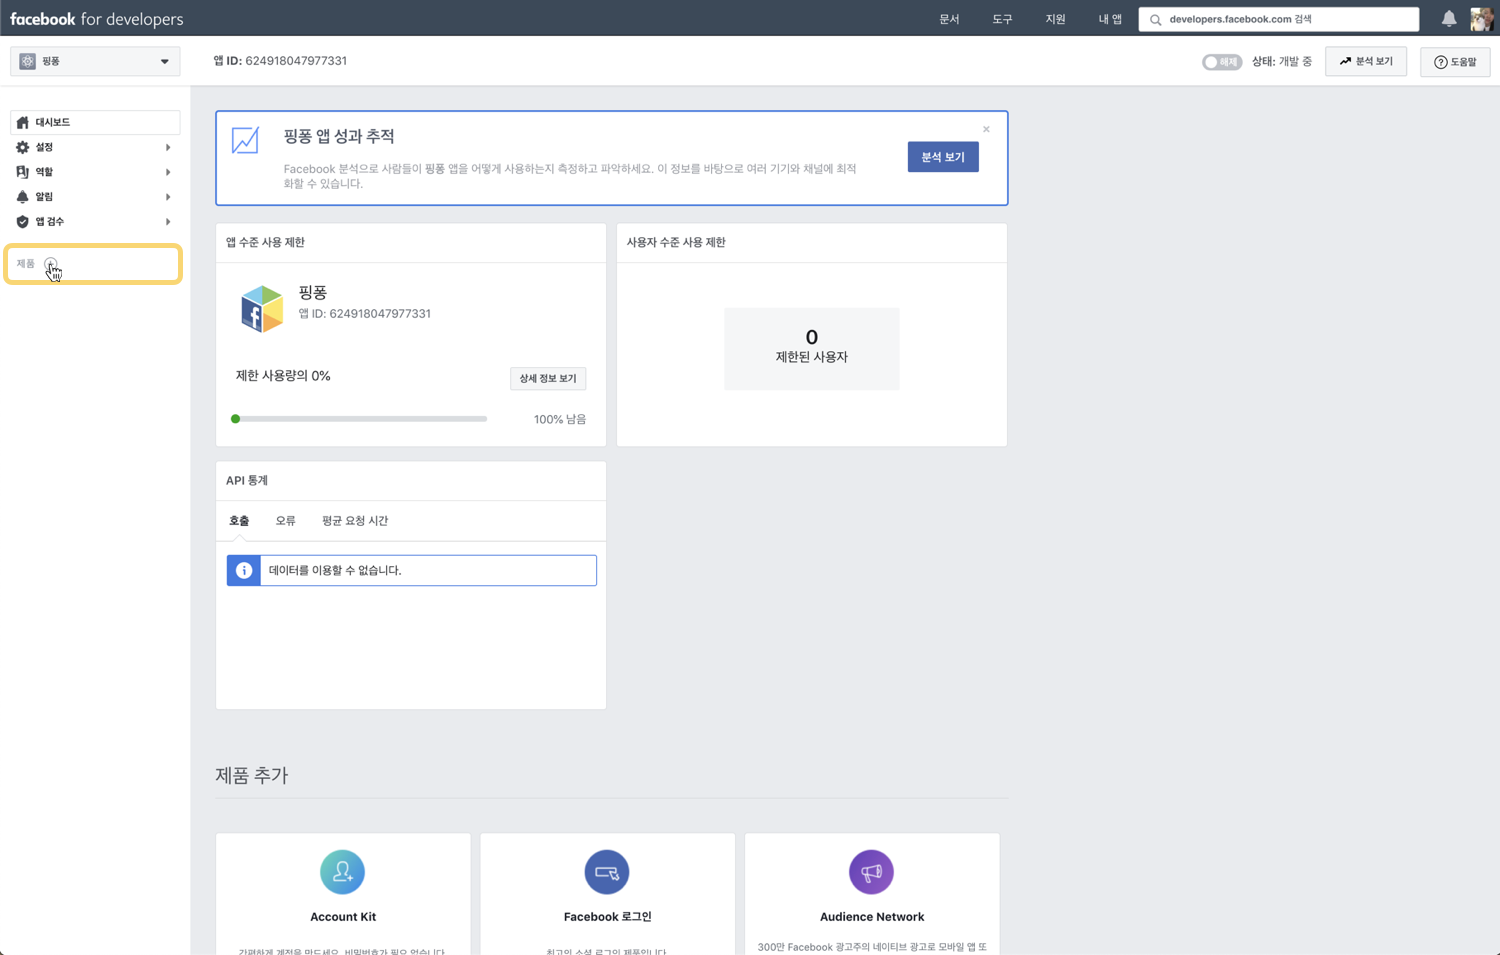1500x955 pixels.
Task: Click the analytics chart icon in the banner
Action: pyautogui.click(x=245, y=140)
